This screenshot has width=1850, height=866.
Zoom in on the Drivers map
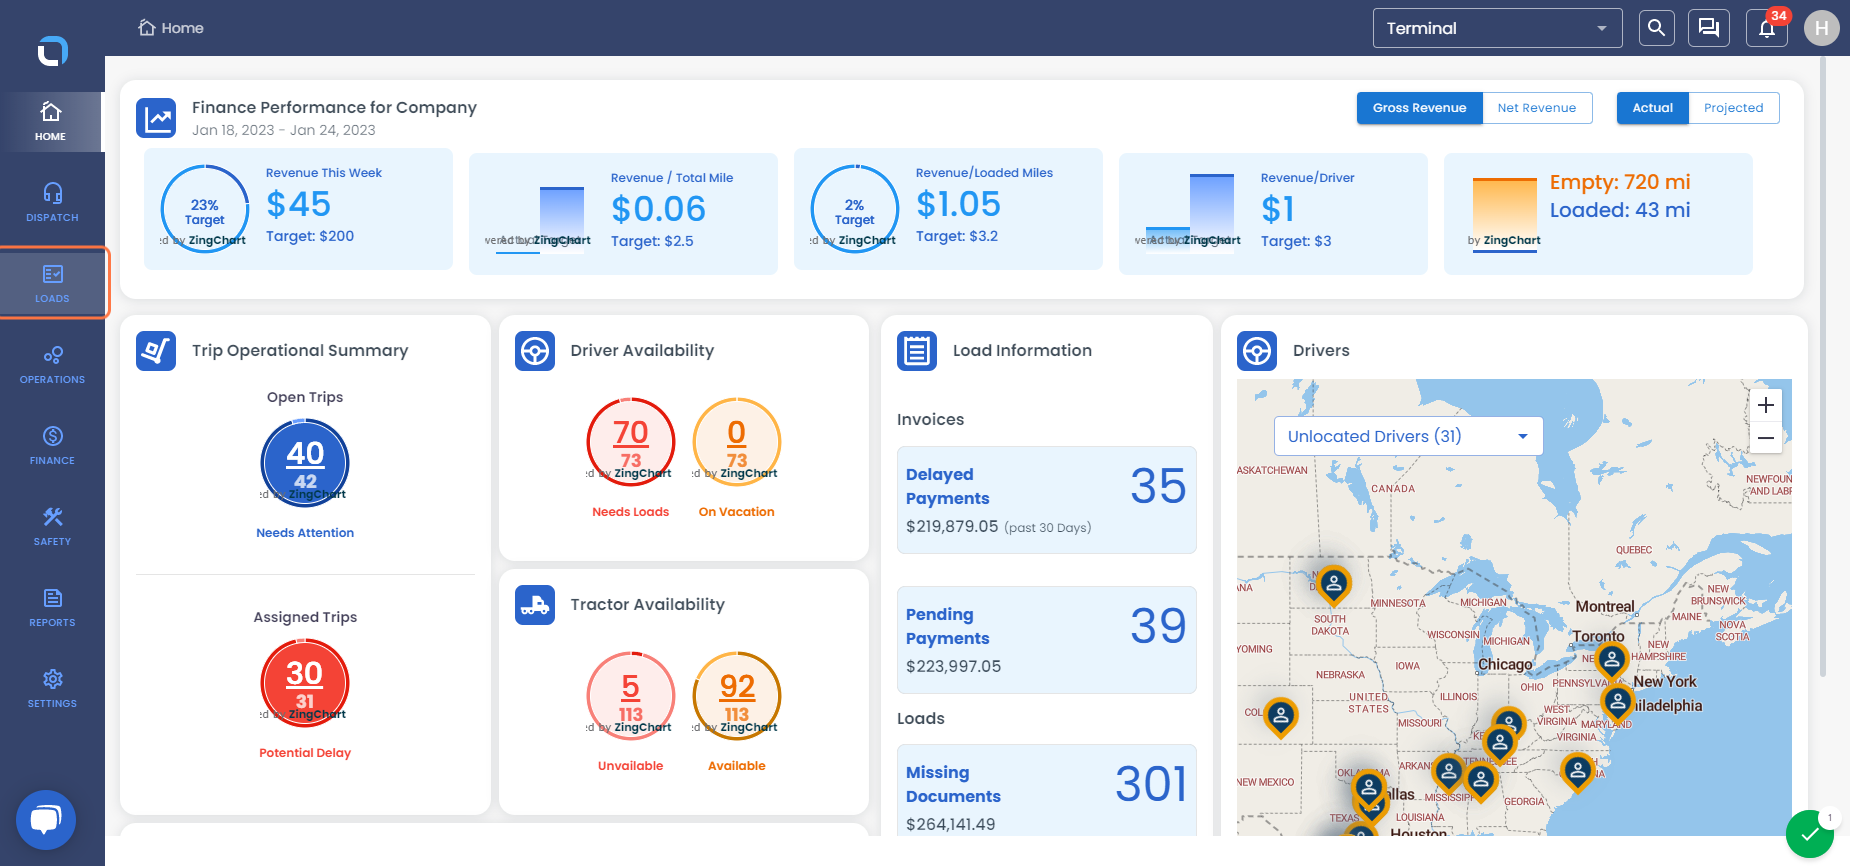(x=1766, y=405)
